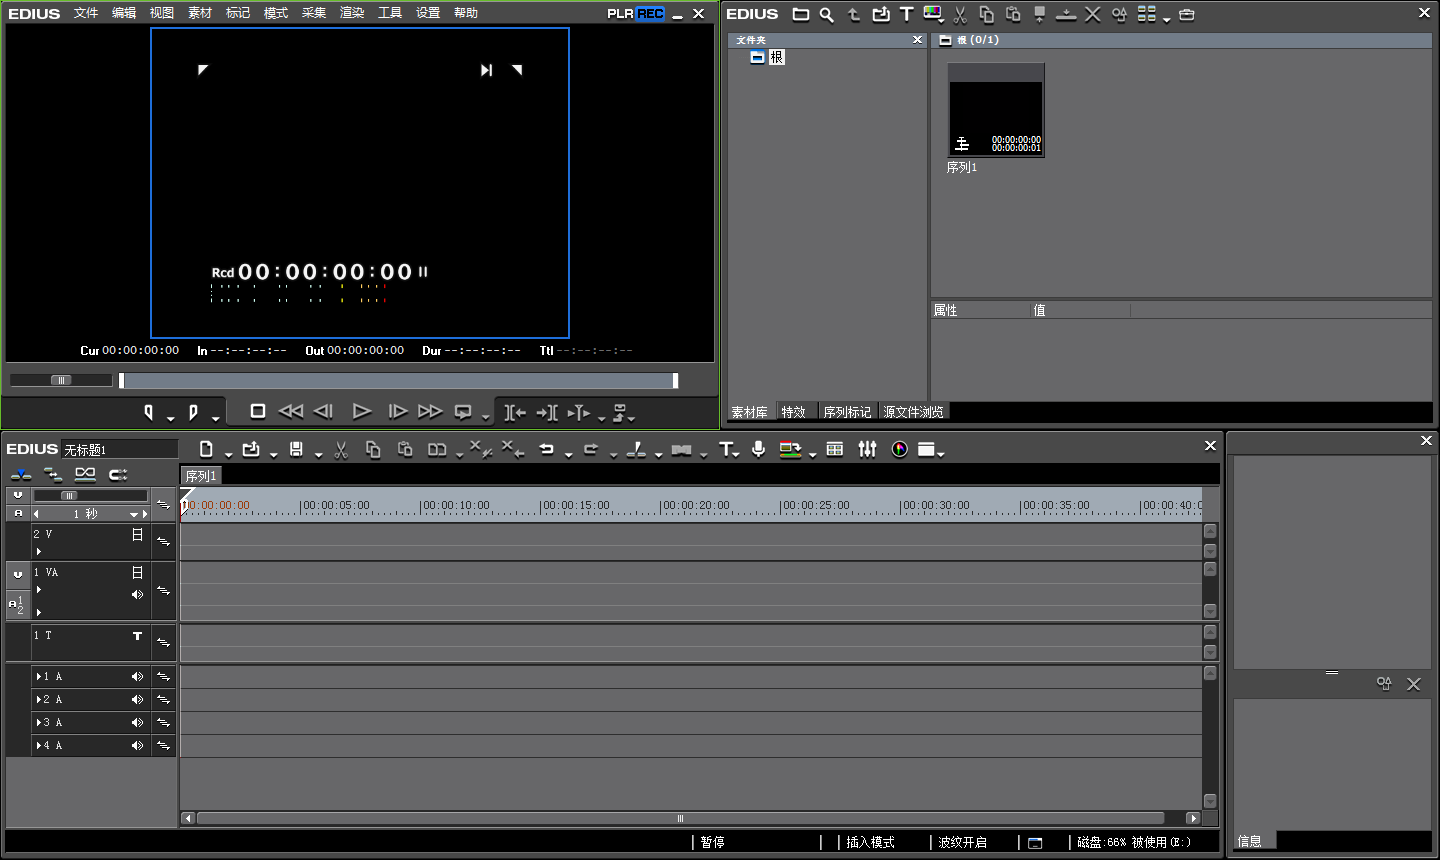
Task: Open the dropdown arrow beside the Undo icon
Action: click(568, 455)
